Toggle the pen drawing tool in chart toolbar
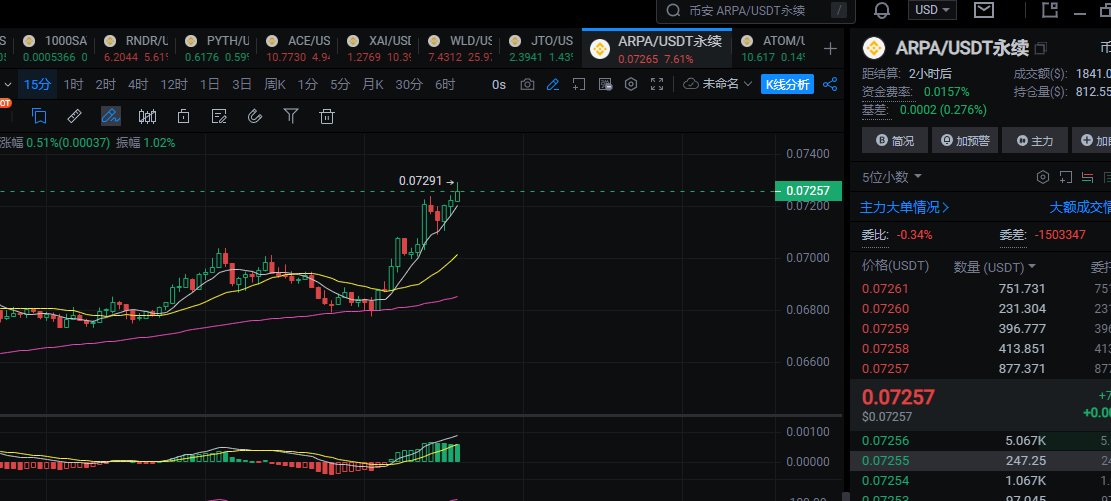Viewport: 1111px width, 501px height. (111, 116)
